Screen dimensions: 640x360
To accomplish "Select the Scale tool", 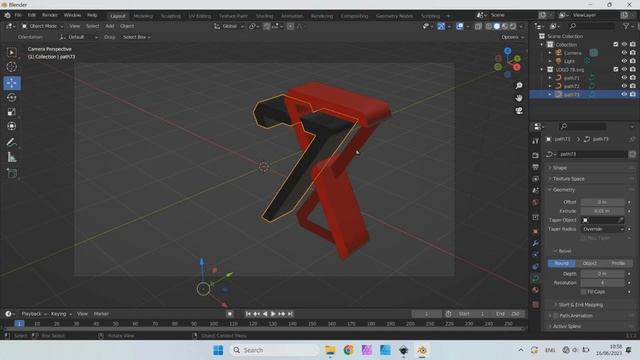I will (11, 112).
